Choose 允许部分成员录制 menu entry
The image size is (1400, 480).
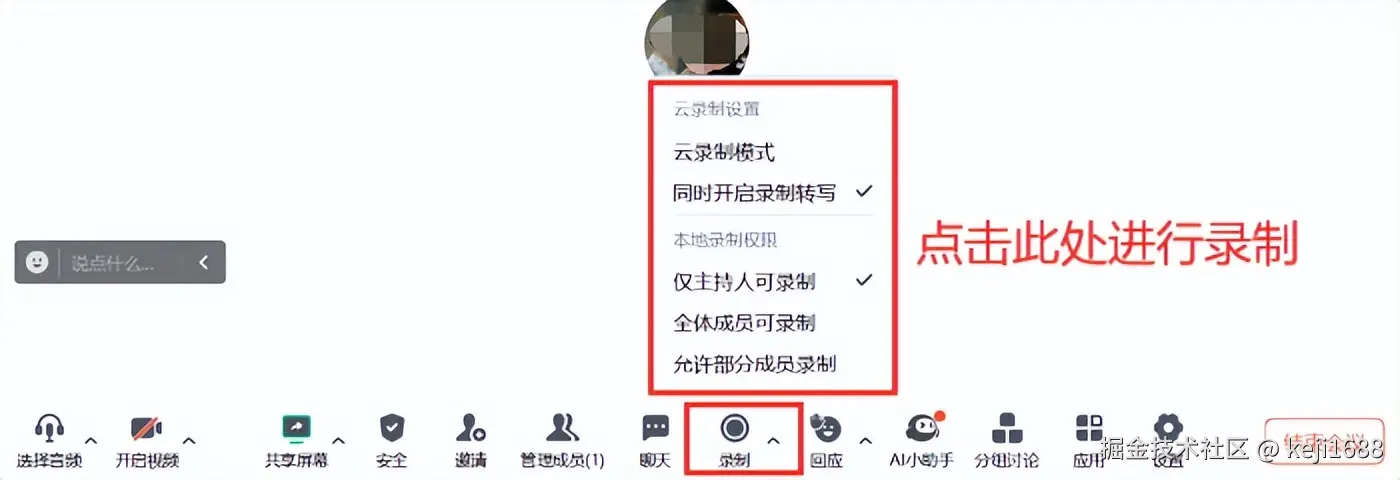(x=754, y=364)
